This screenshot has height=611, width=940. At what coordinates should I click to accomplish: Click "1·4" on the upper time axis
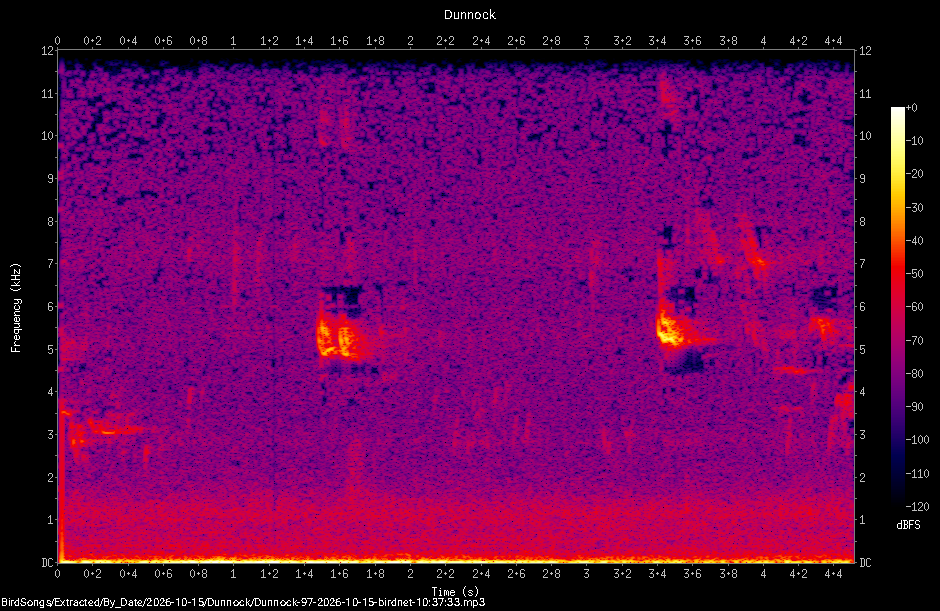point(304,41)
